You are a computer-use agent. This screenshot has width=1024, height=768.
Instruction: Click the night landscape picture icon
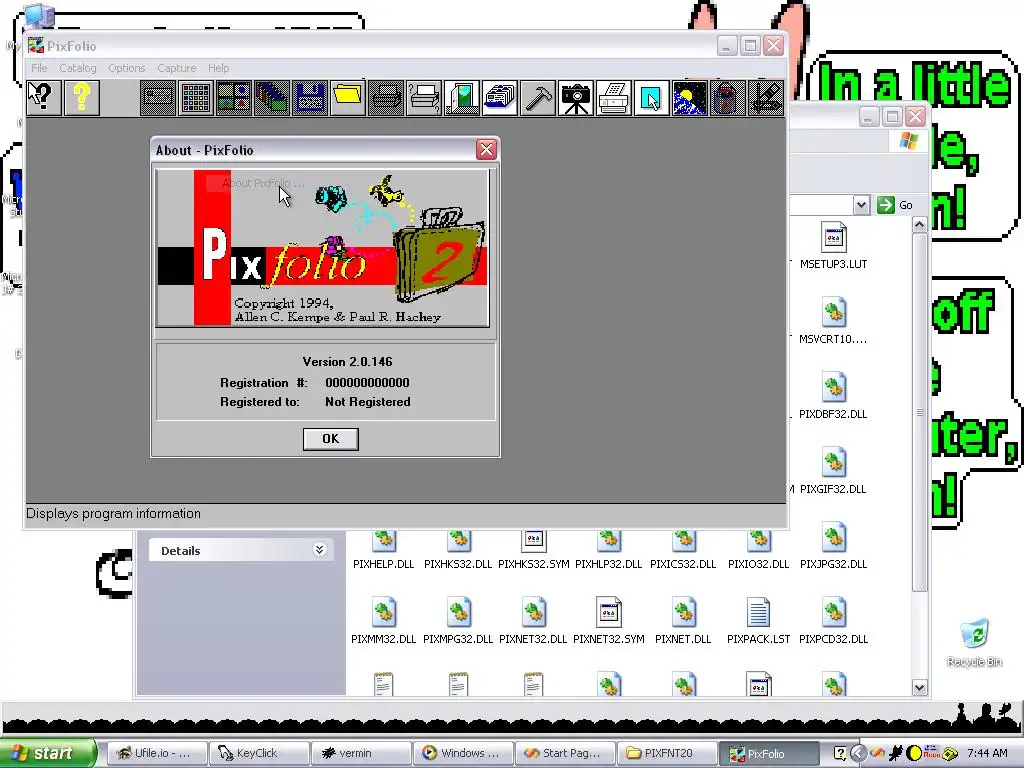coord(689,98)
